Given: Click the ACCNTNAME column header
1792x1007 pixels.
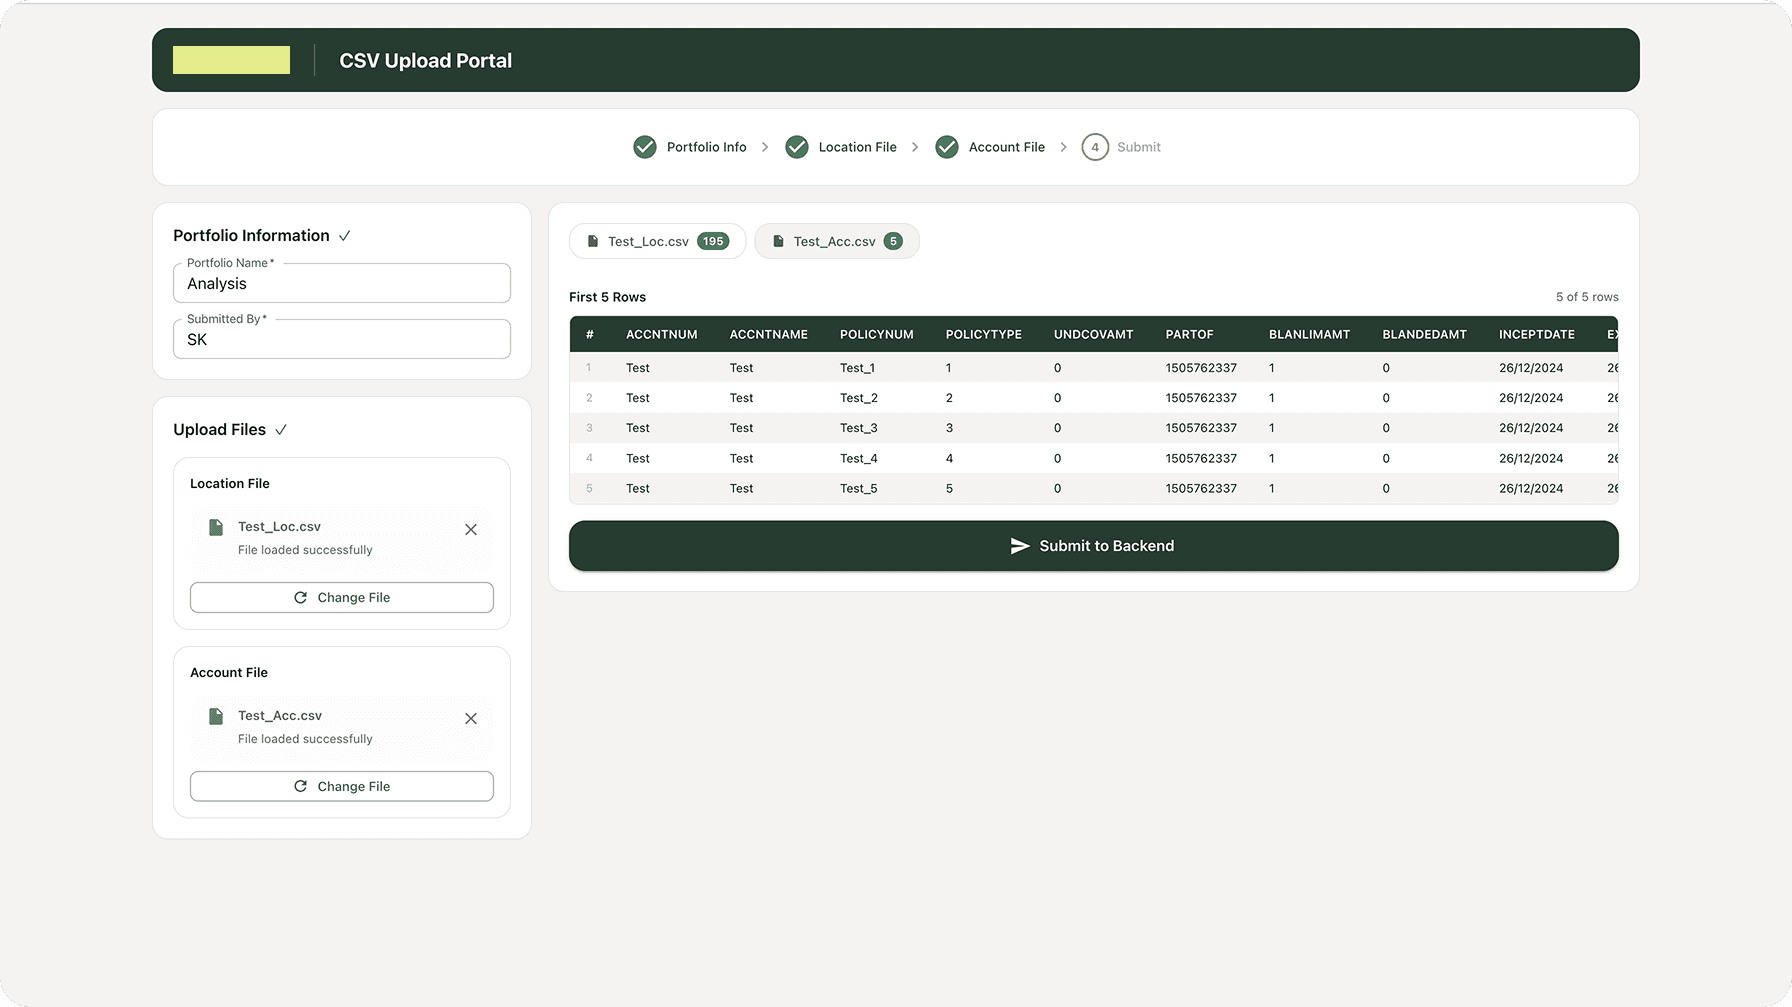Looking at the screenshot, I should (x=769, y=335).
